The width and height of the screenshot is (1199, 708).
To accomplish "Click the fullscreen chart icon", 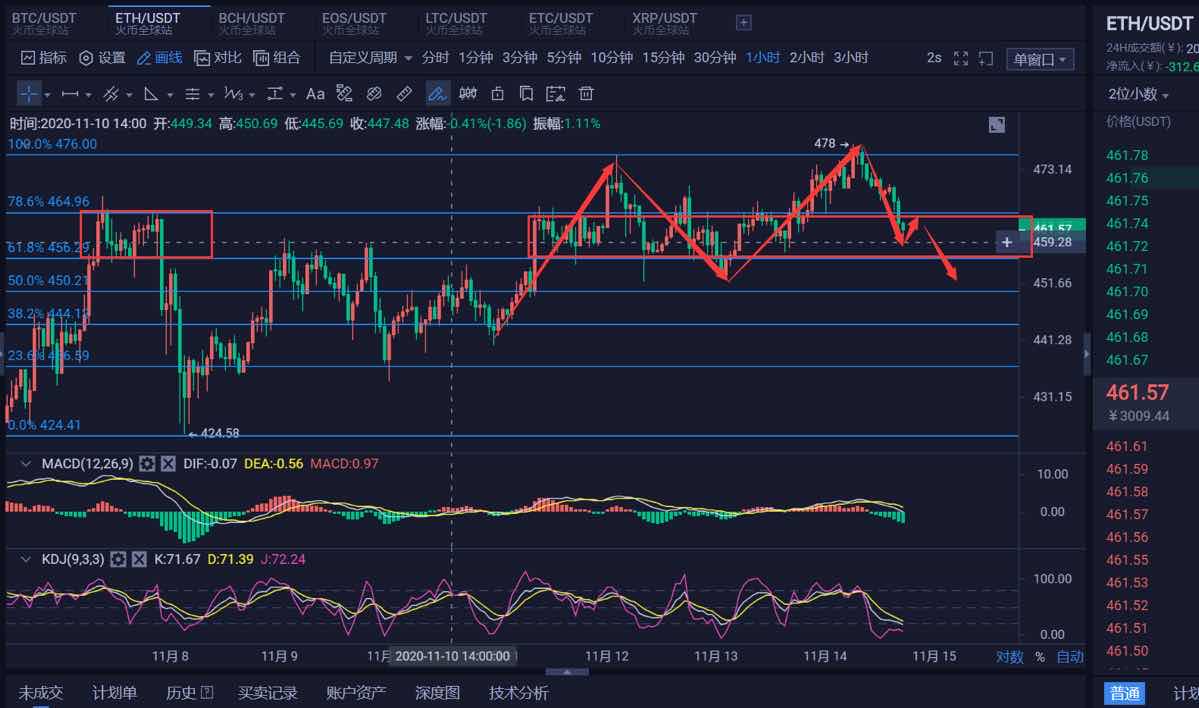I will pyautogui.click(x=962, y=58).
